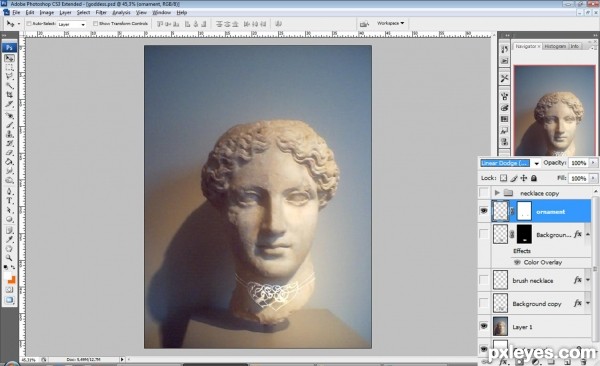
Task: Click the fx icon on brush necklace layer
Action: click(577, 280)
